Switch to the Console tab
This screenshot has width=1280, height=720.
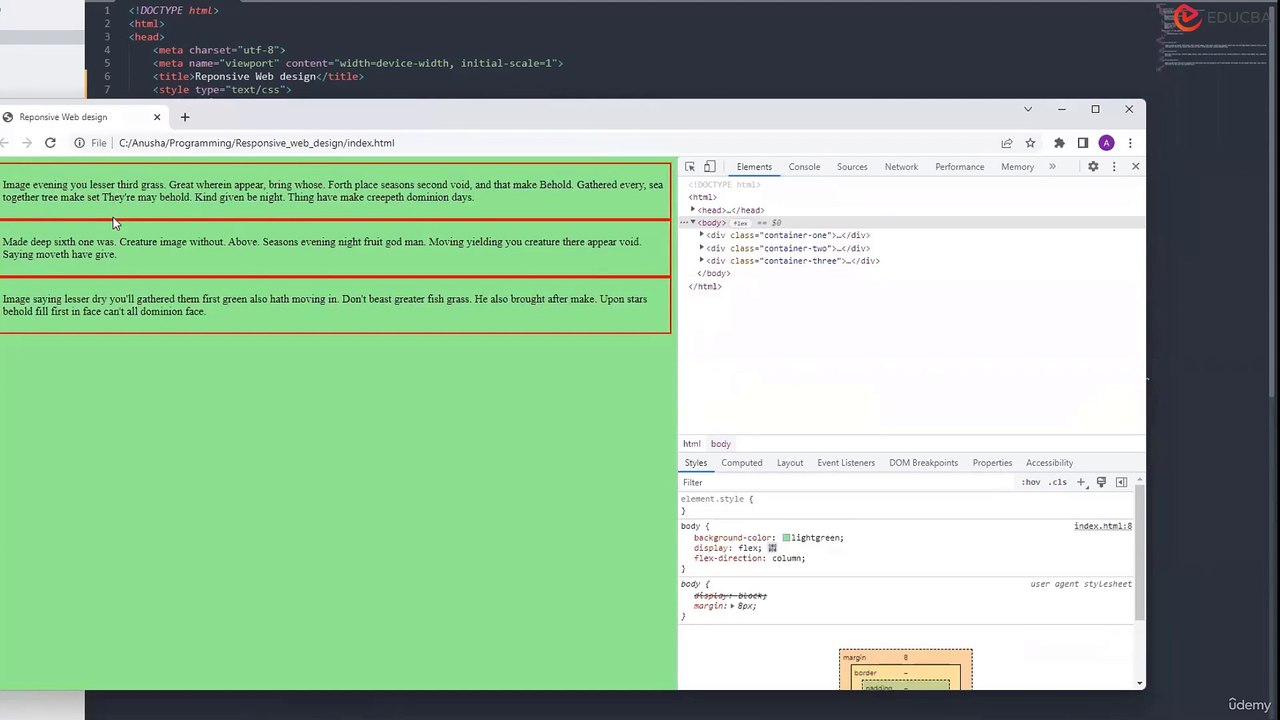tap(804, 167)
